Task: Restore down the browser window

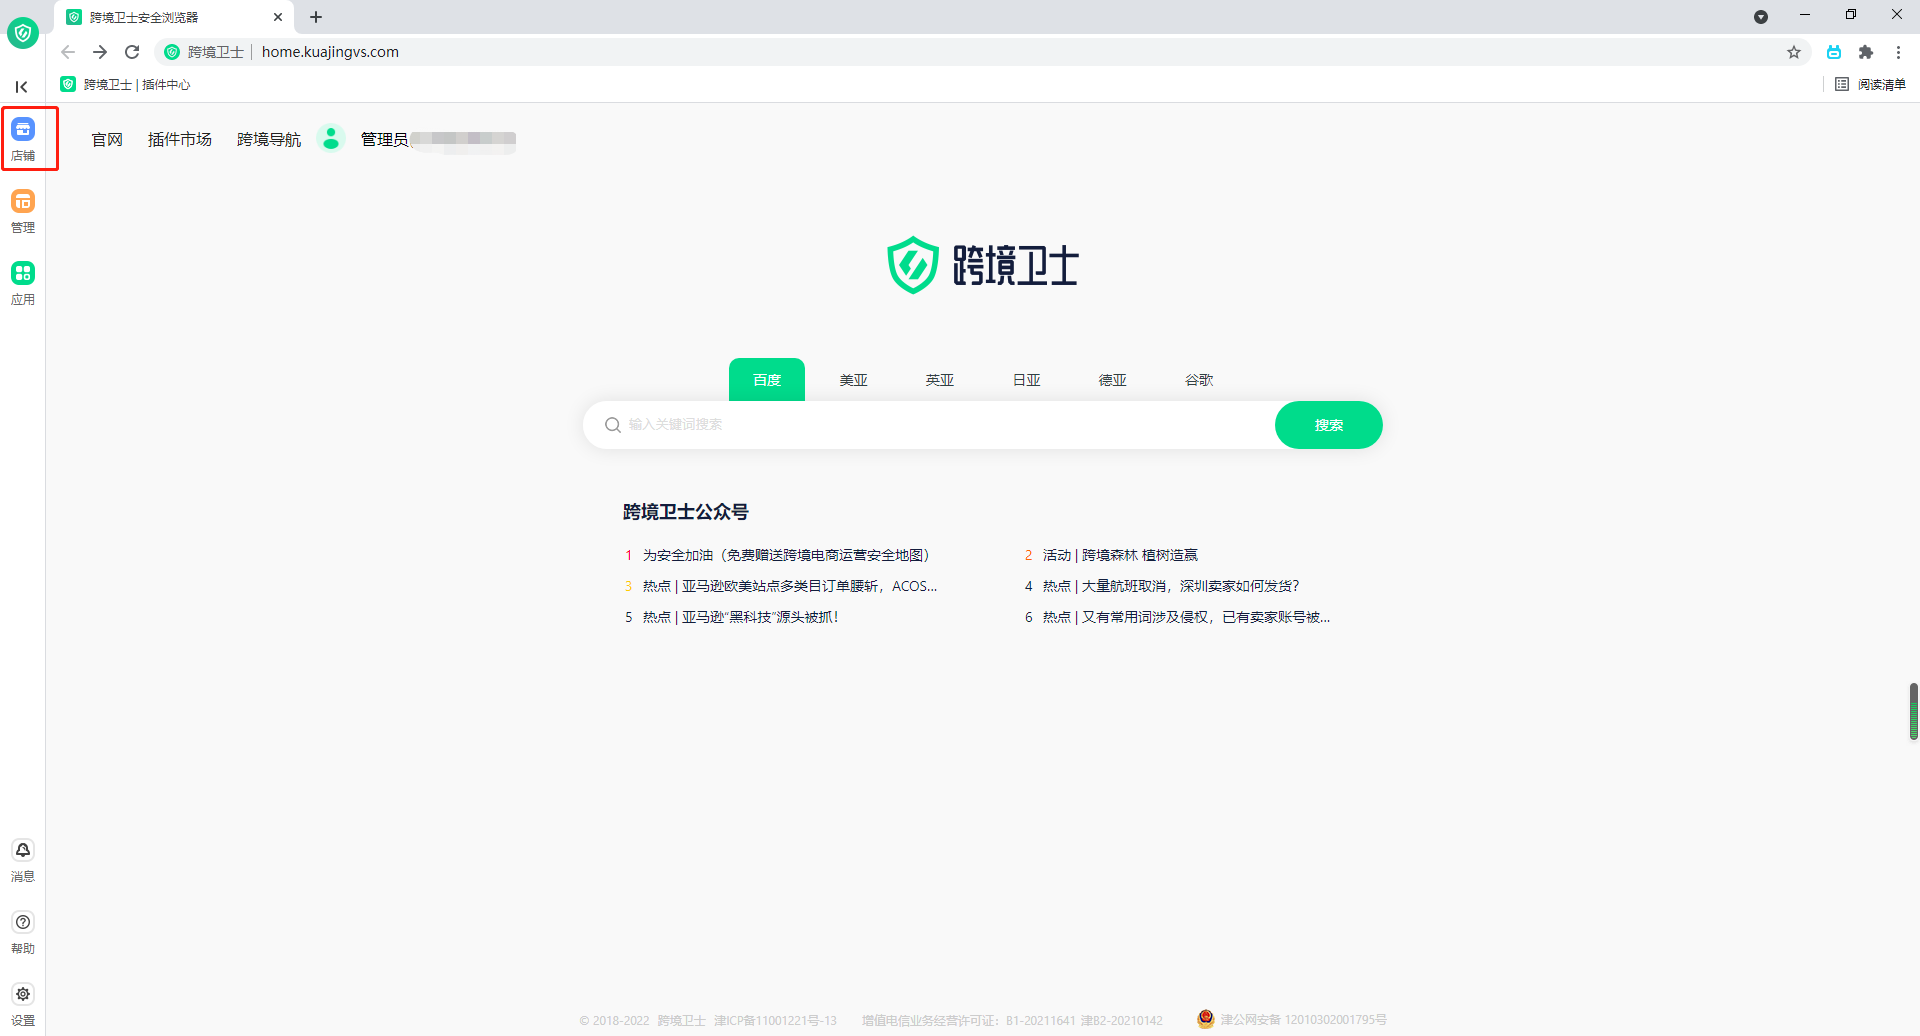Action: (1851, 15)
